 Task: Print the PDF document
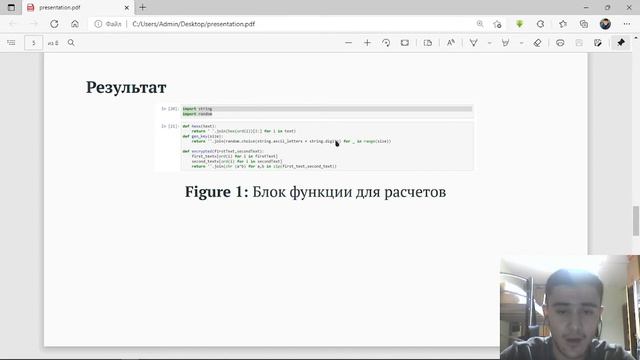pos(560,42)
